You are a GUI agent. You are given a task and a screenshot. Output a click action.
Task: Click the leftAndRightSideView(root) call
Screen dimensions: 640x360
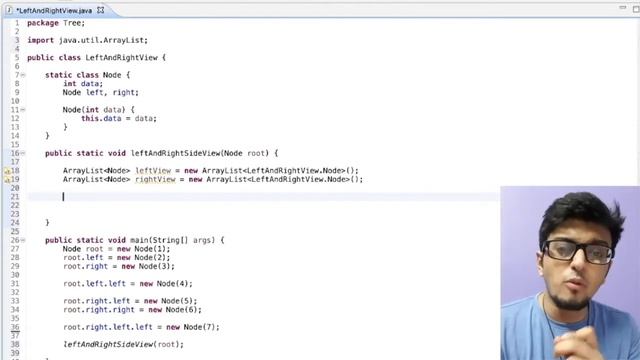pos(123,344)
